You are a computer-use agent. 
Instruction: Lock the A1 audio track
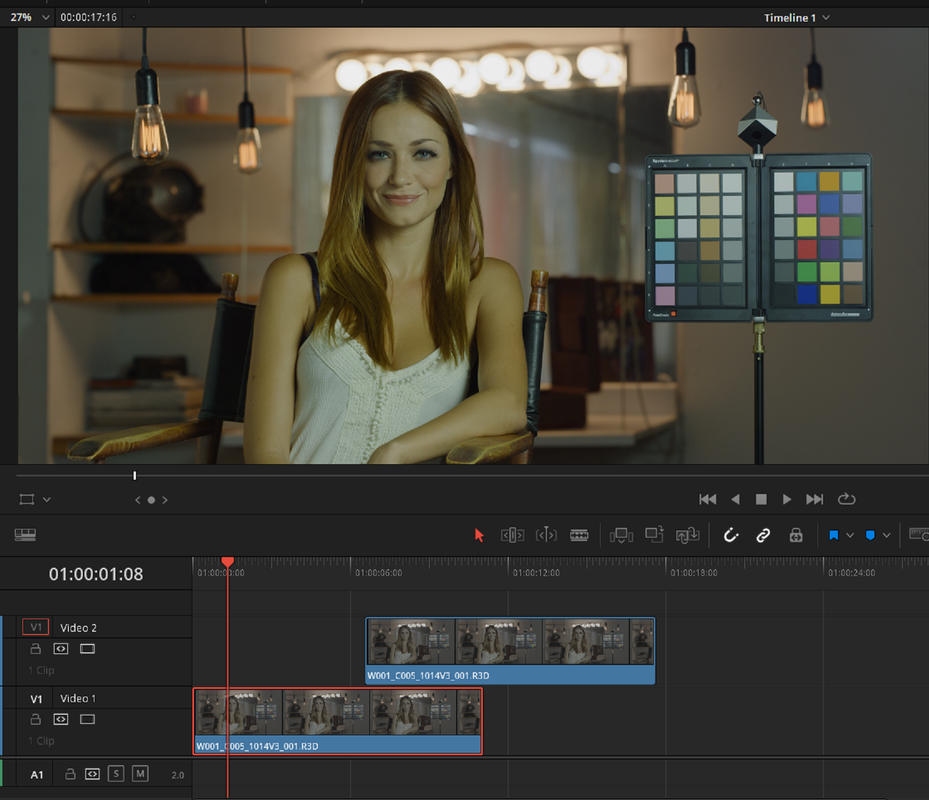click(x=70, y=774)
